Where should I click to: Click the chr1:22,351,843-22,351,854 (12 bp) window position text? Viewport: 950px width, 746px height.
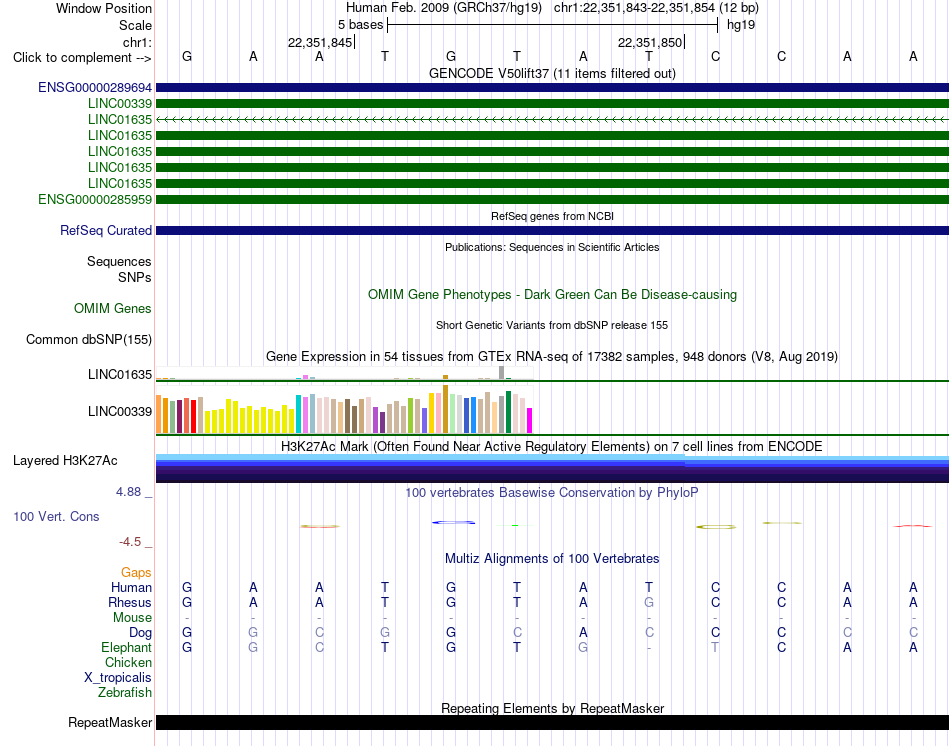pyautogui.click(x=656, y=8)
